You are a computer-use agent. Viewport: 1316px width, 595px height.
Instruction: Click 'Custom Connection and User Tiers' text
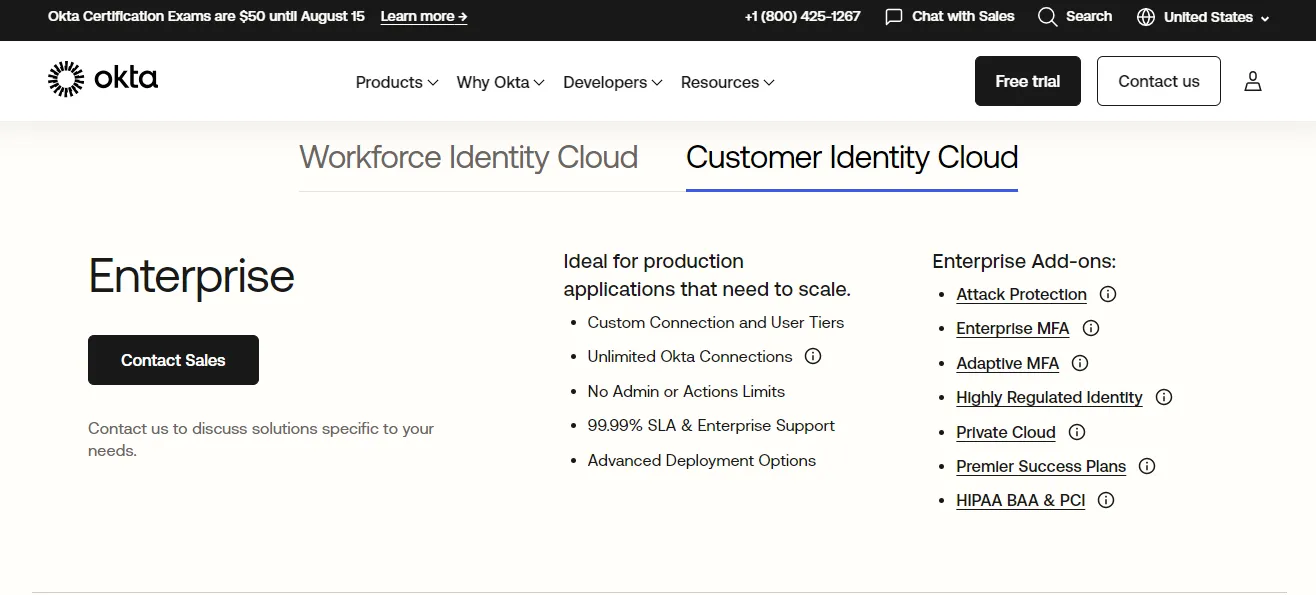[x=716, y=322]
